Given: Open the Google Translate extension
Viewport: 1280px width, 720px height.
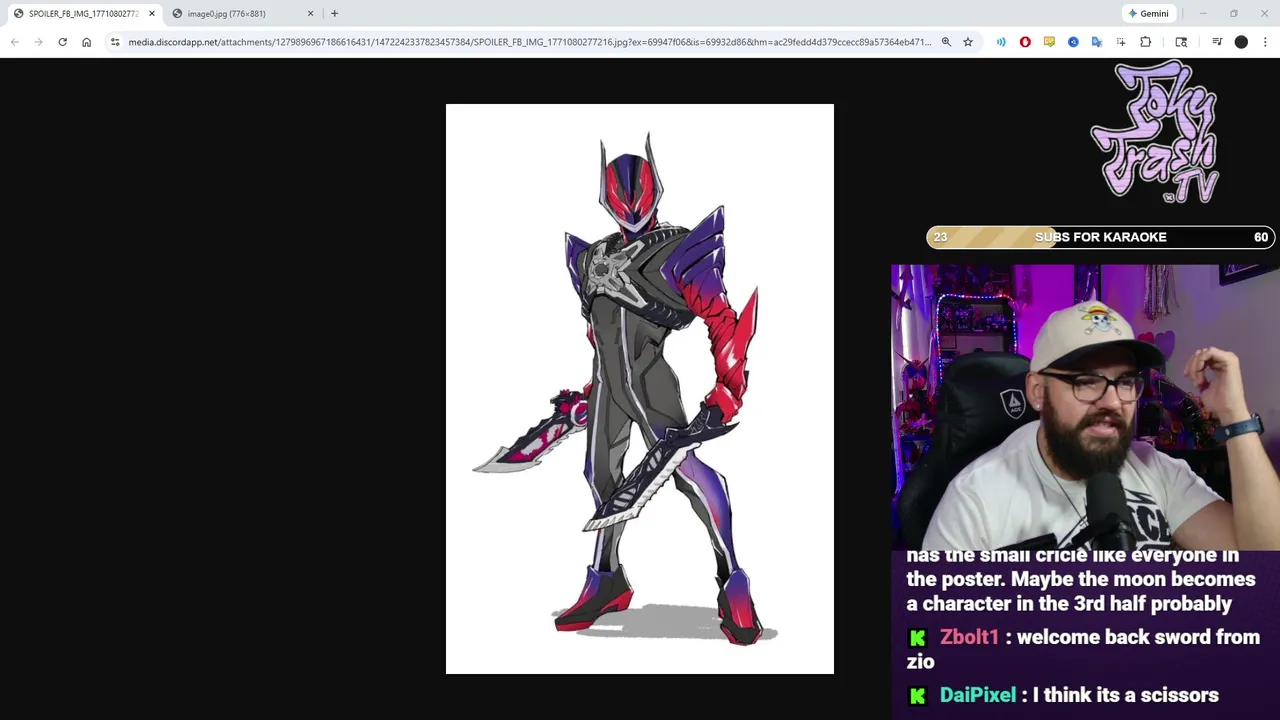Looking at the screenshot, I should 1097,42.
